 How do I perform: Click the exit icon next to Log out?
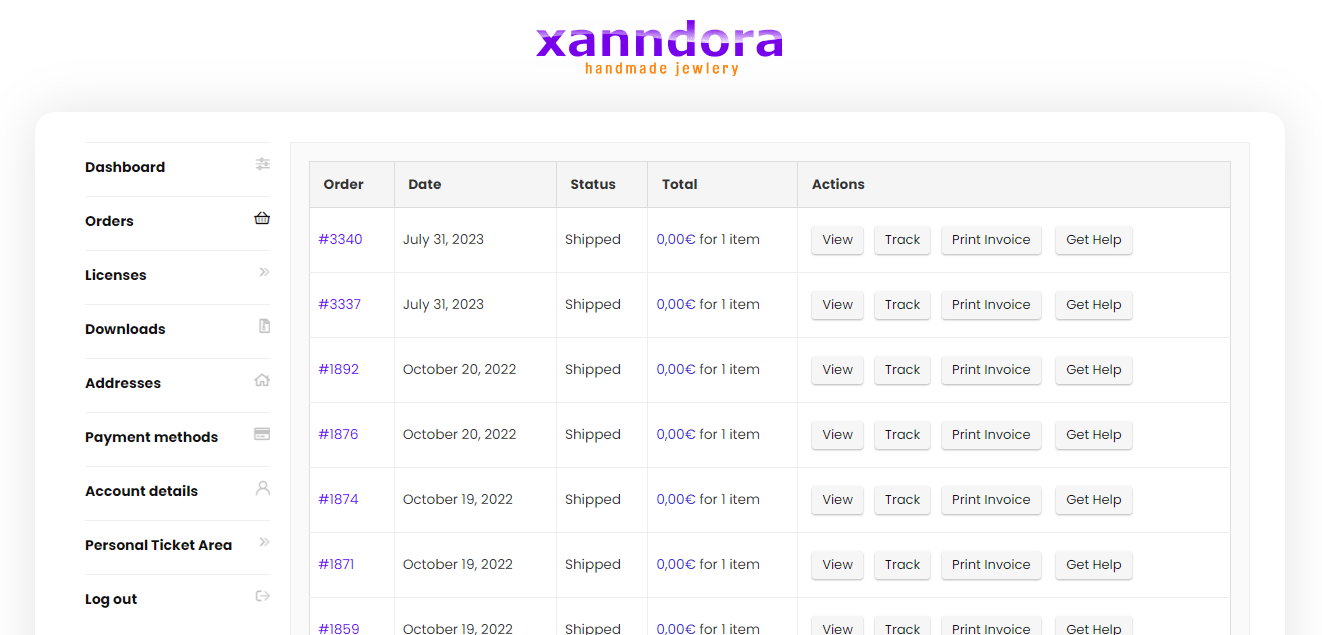click(x=263, y=596)
